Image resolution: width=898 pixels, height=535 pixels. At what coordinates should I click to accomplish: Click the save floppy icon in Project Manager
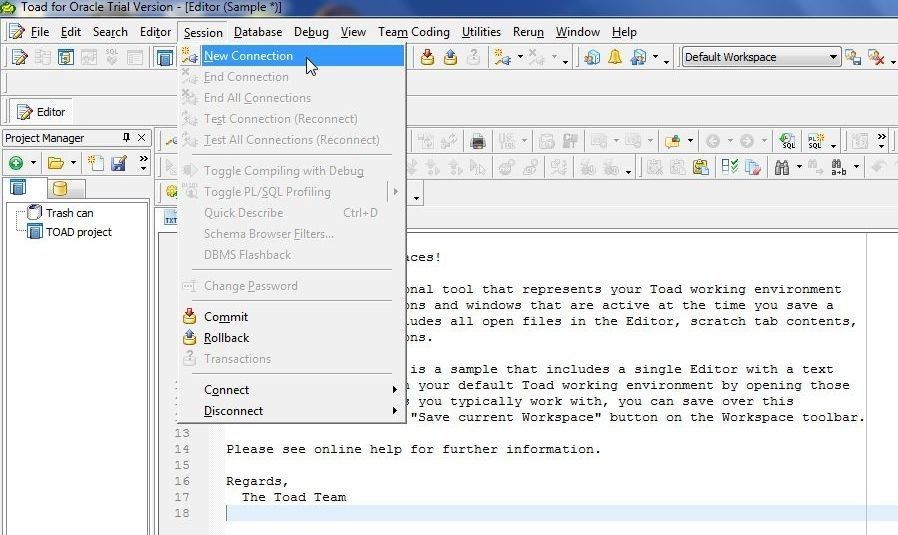pyautogui.click(x=119, y=163)
